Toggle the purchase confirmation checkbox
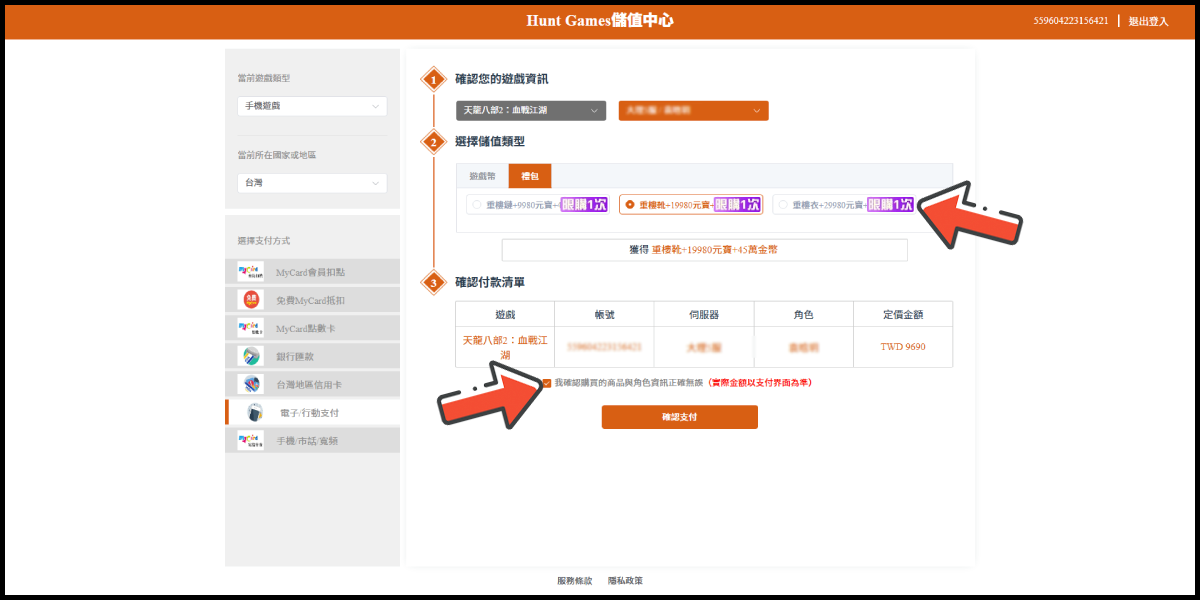This screenshot has height=600, width=1200. click(546, 382)
